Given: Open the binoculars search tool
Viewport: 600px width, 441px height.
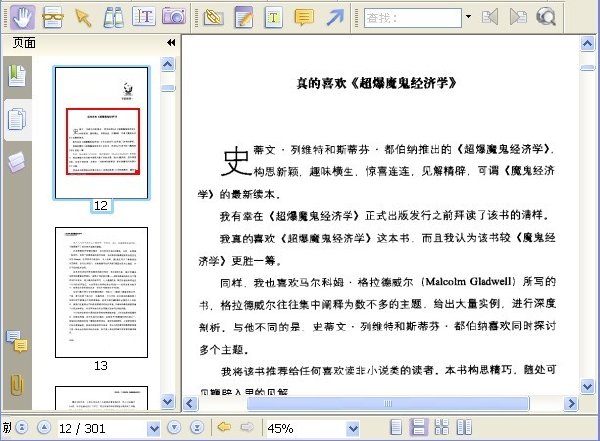Looking at the screenshot, I should click(113, 17).
